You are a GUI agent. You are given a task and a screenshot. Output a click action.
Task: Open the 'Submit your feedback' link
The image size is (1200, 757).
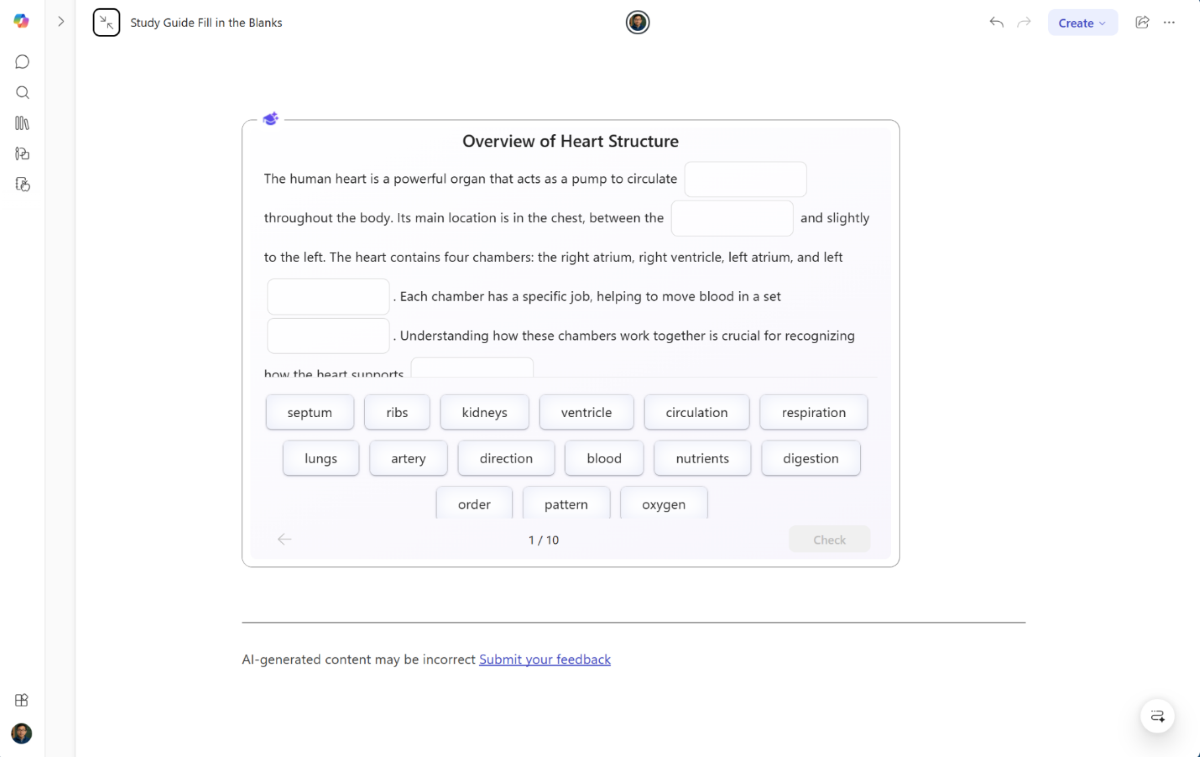click(x=545, y=659)
